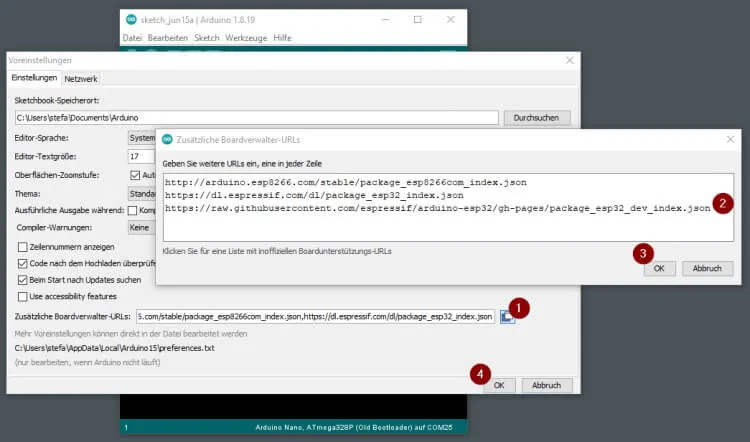Click the line number 1 in the status bar
This screenshot has height=442, width=750.
[126, 427]
